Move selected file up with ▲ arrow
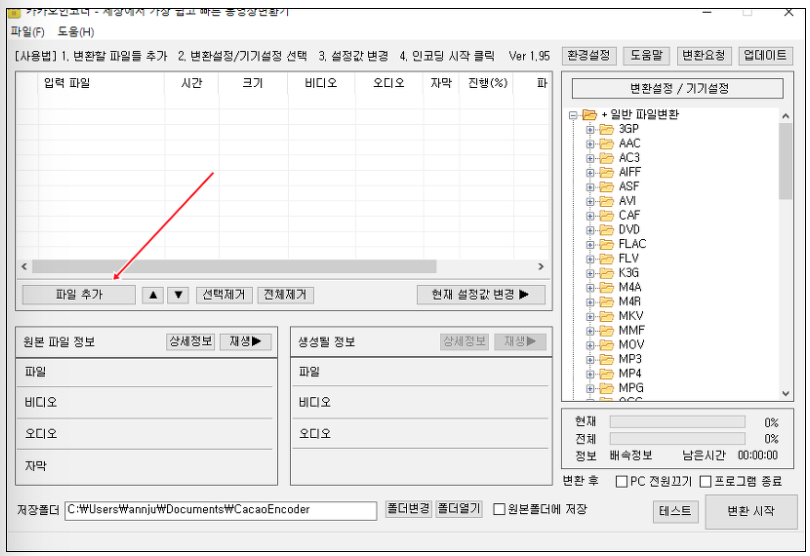The image size is (810, 556). pos(153,295)
